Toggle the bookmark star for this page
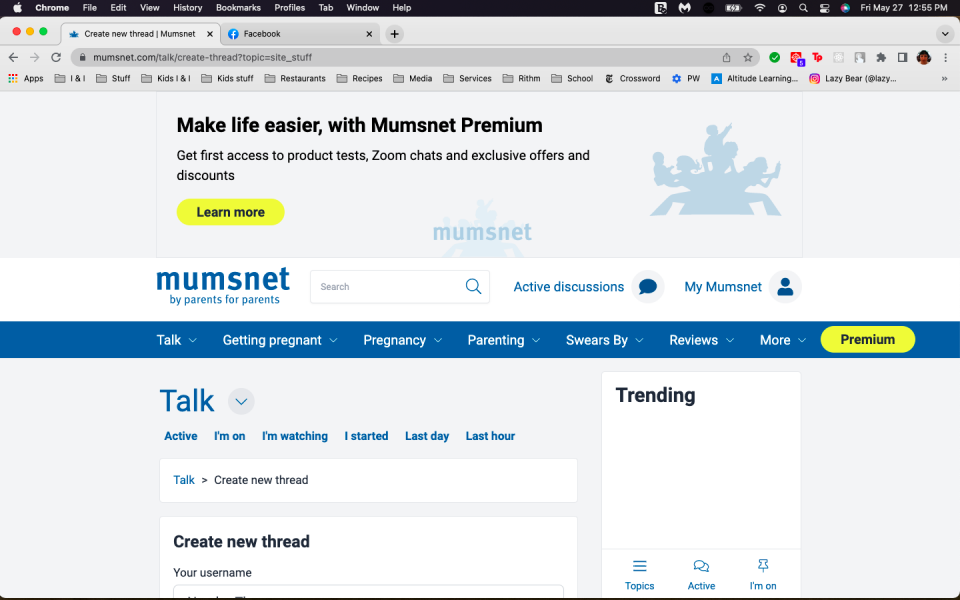 coord(748,59)
